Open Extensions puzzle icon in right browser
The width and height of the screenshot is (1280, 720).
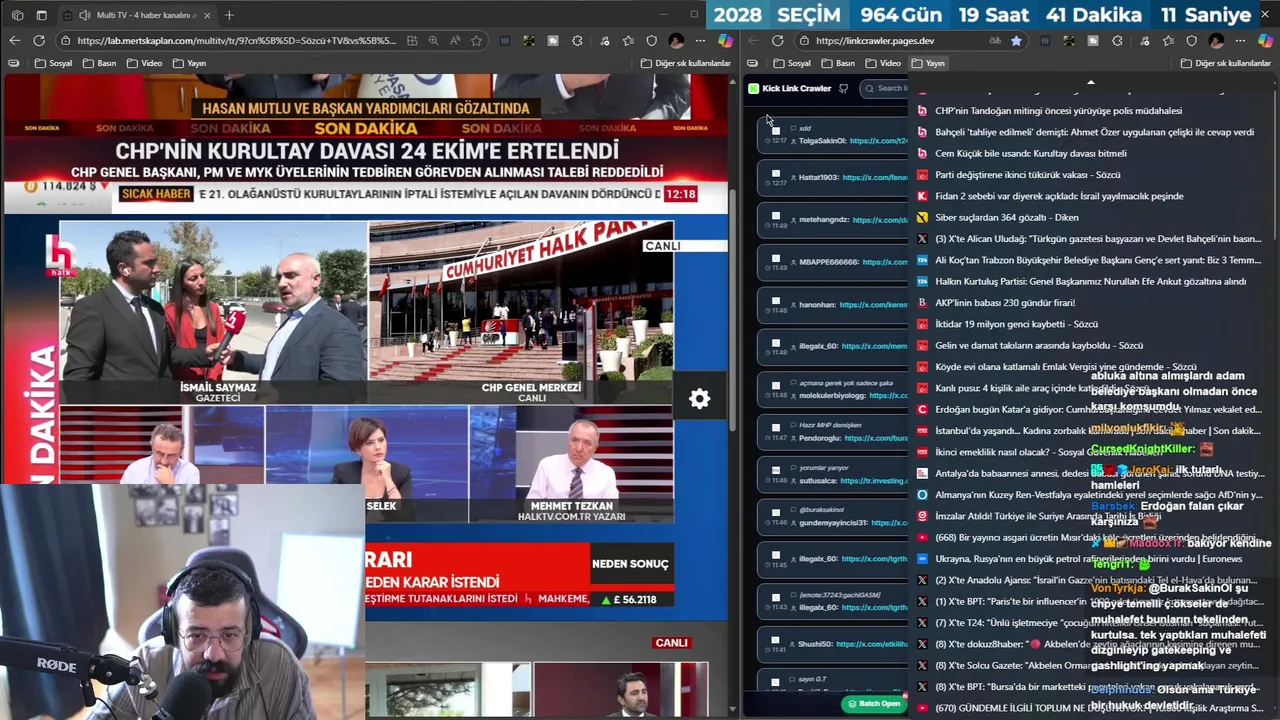coord(1117,41)
